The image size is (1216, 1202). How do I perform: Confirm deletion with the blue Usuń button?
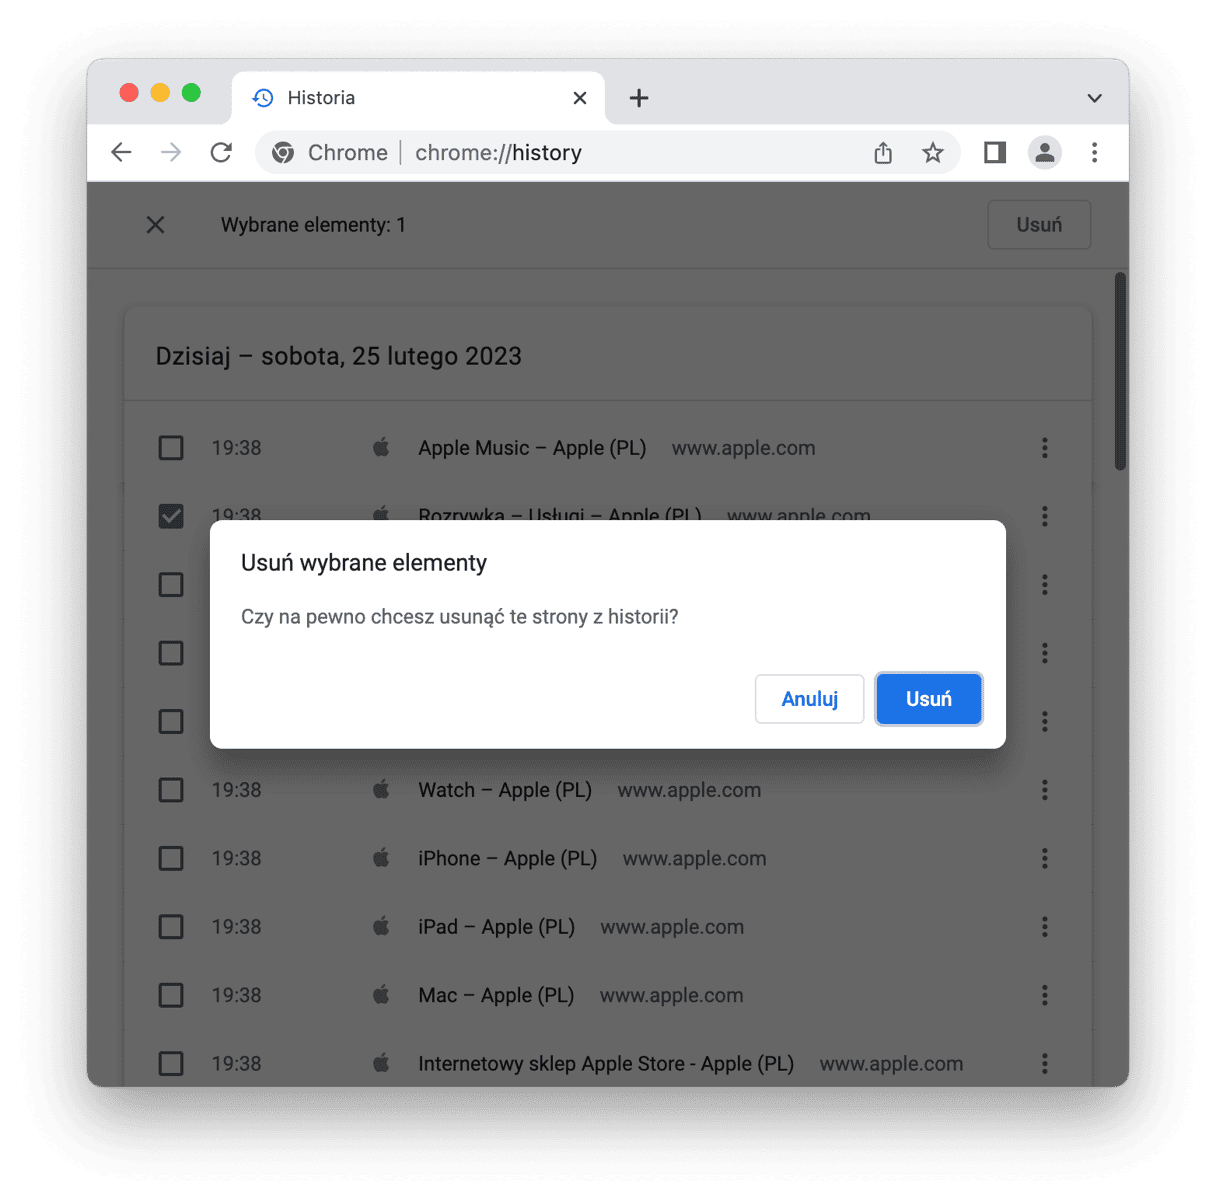(x=929, y=699)
